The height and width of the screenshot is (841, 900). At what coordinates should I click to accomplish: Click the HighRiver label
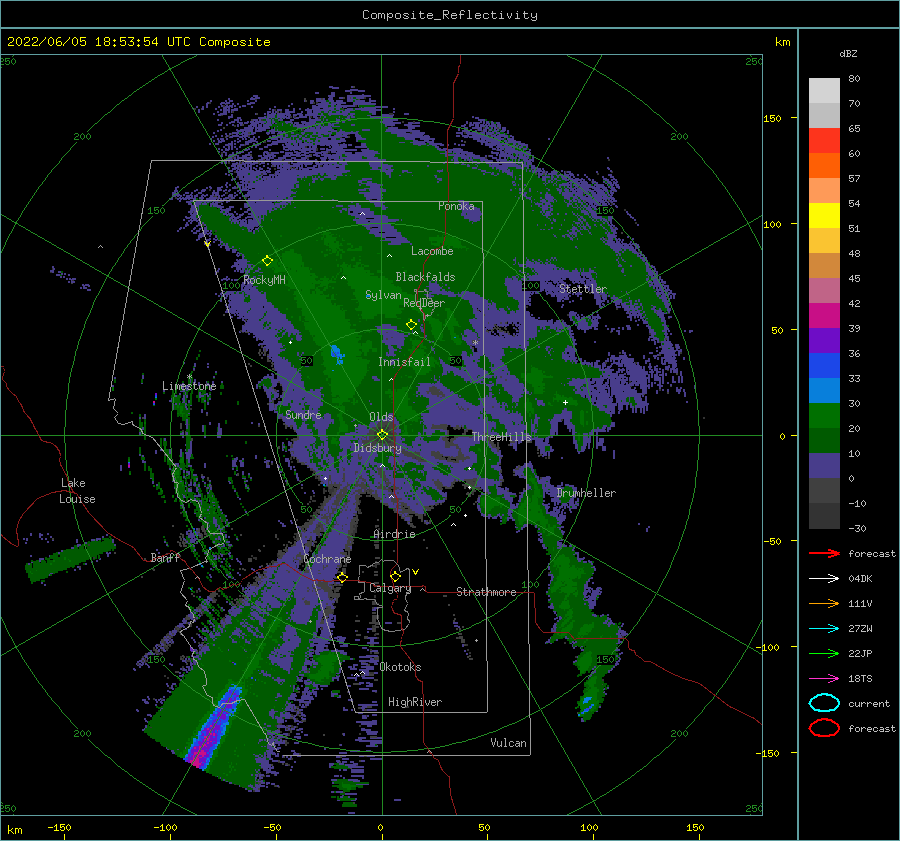tap(415, 702)
